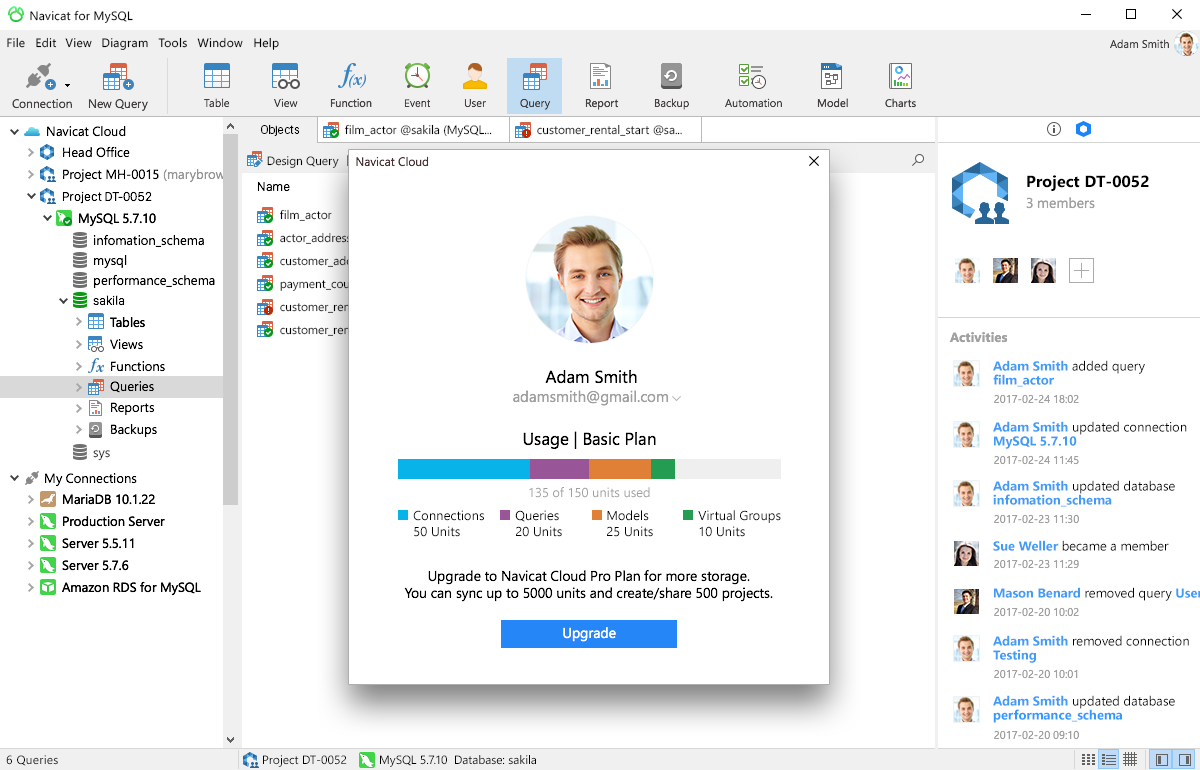Expand the Server 5.5.11 connection

tap(31, 544)
